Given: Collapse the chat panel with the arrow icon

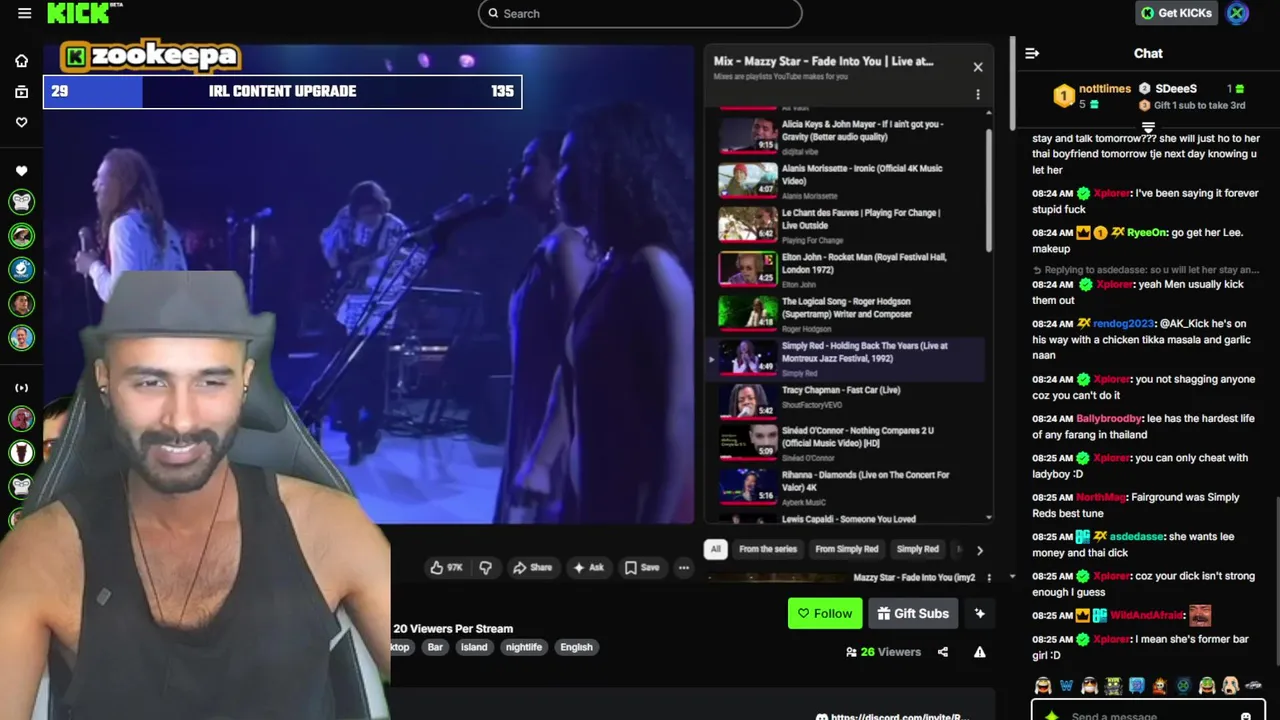Looking at the screenshot, I should coord(1032,54).
